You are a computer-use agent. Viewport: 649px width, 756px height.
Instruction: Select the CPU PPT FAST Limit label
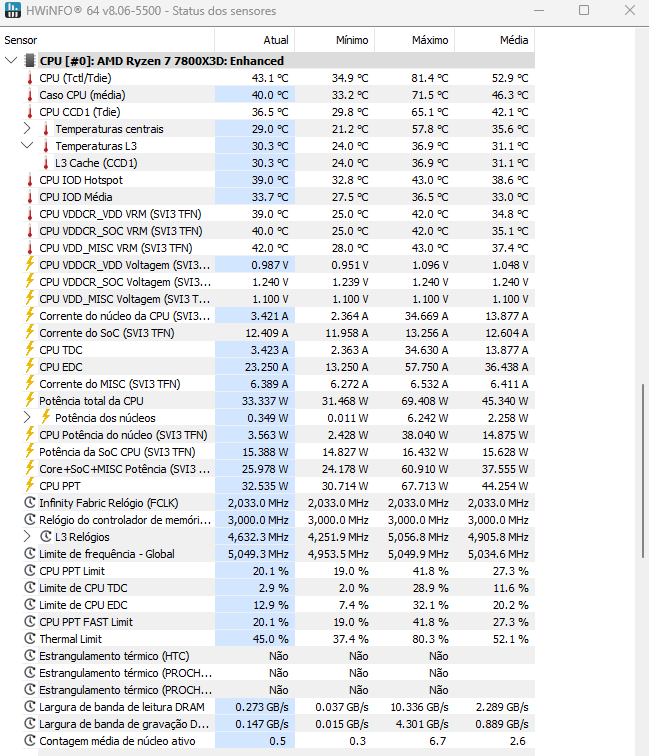(x=86, y=622)
